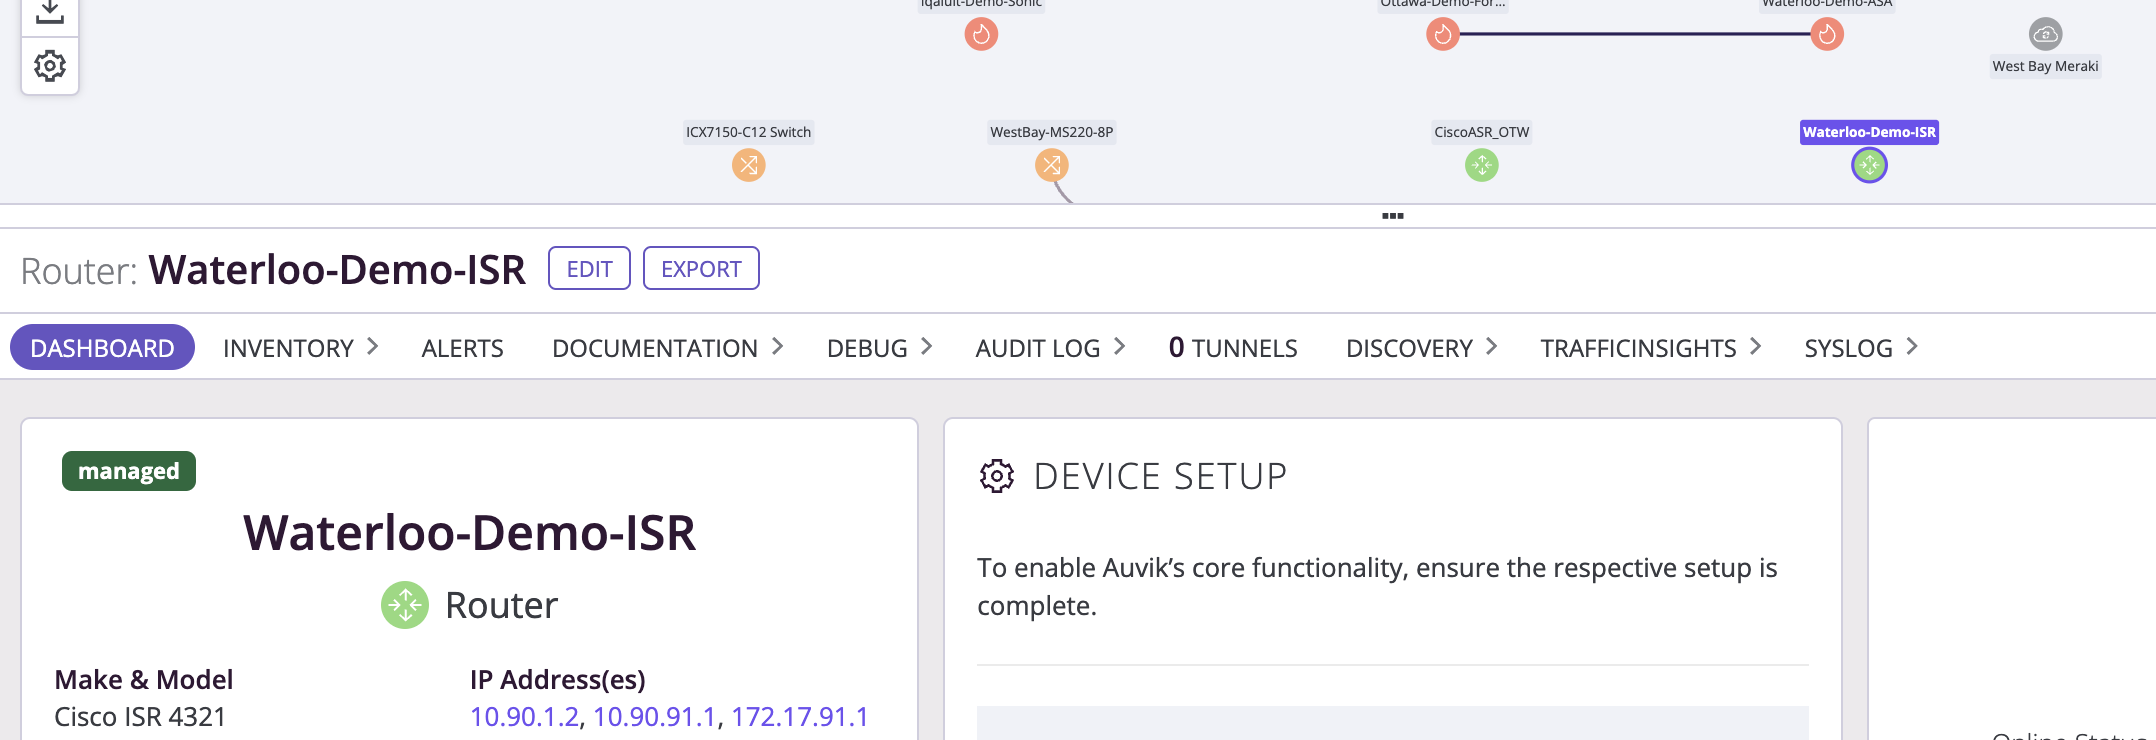Click the EDIT button
The width and height of the screenshot is (2156, 740).
(589, 268)
